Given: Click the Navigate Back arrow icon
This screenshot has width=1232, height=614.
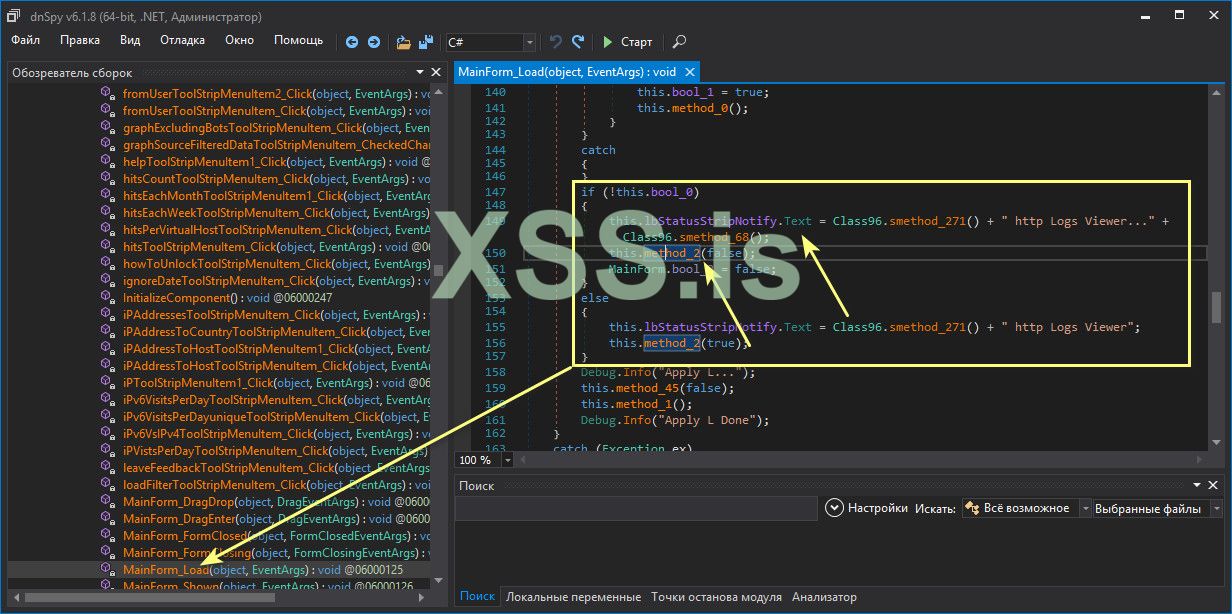Looking at the screenshot, I should 351,42.
